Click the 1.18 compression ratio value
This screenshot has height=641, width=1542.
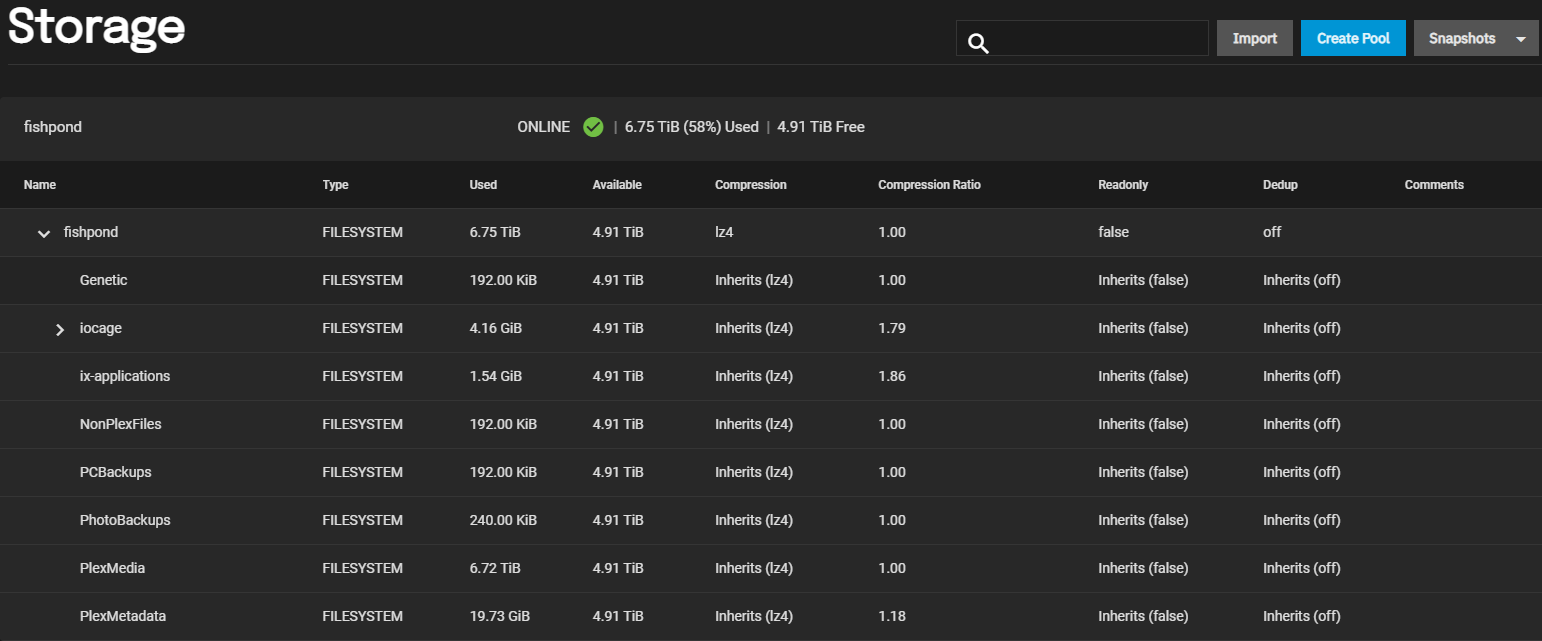click(x=892, y=616)
